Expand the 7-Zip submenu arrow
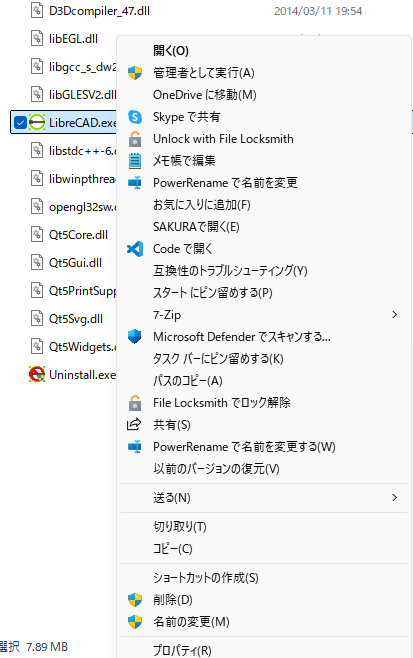This screenshot has width=413, height=658. click(395, 315)
